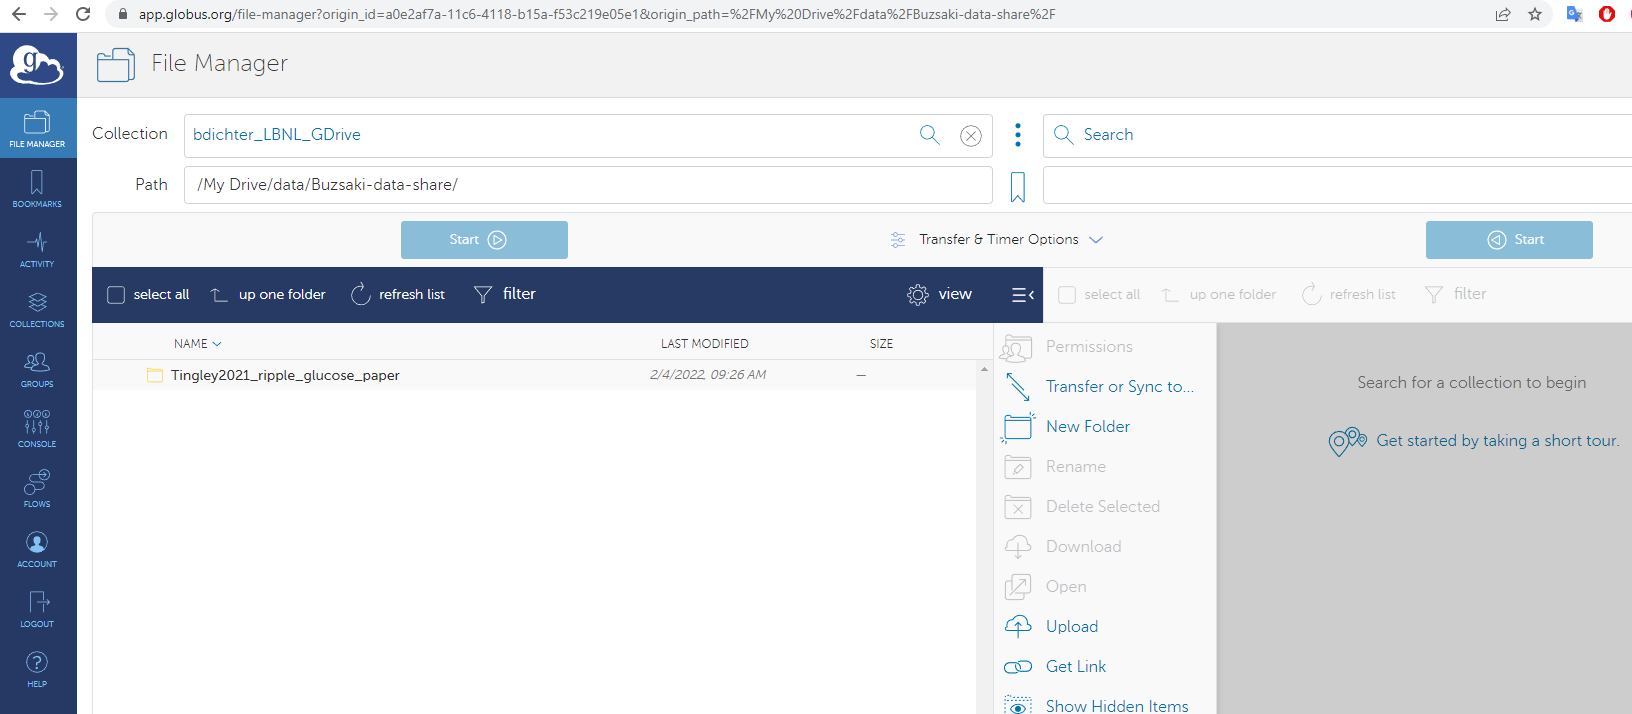Click the browser share page icon
This screenshot has width=1632, height=714.
pos(1503,14)
